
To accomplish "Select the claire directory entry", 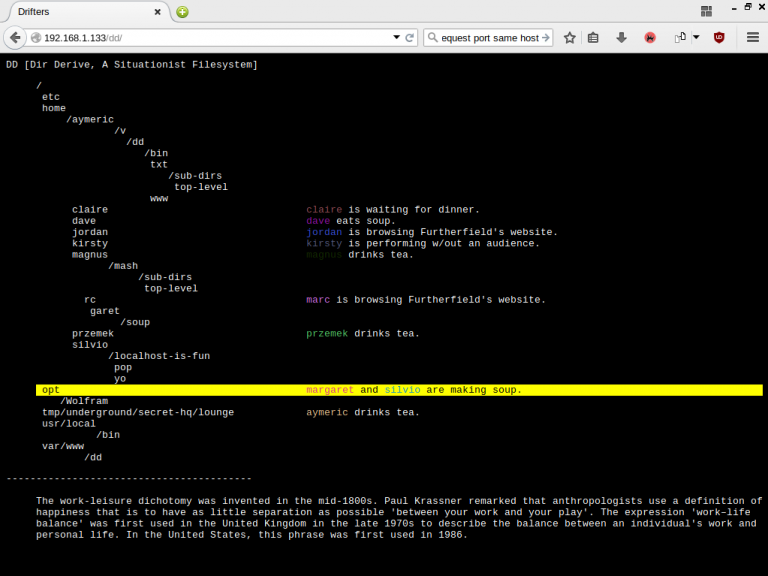I will click(x=90, y=210).
